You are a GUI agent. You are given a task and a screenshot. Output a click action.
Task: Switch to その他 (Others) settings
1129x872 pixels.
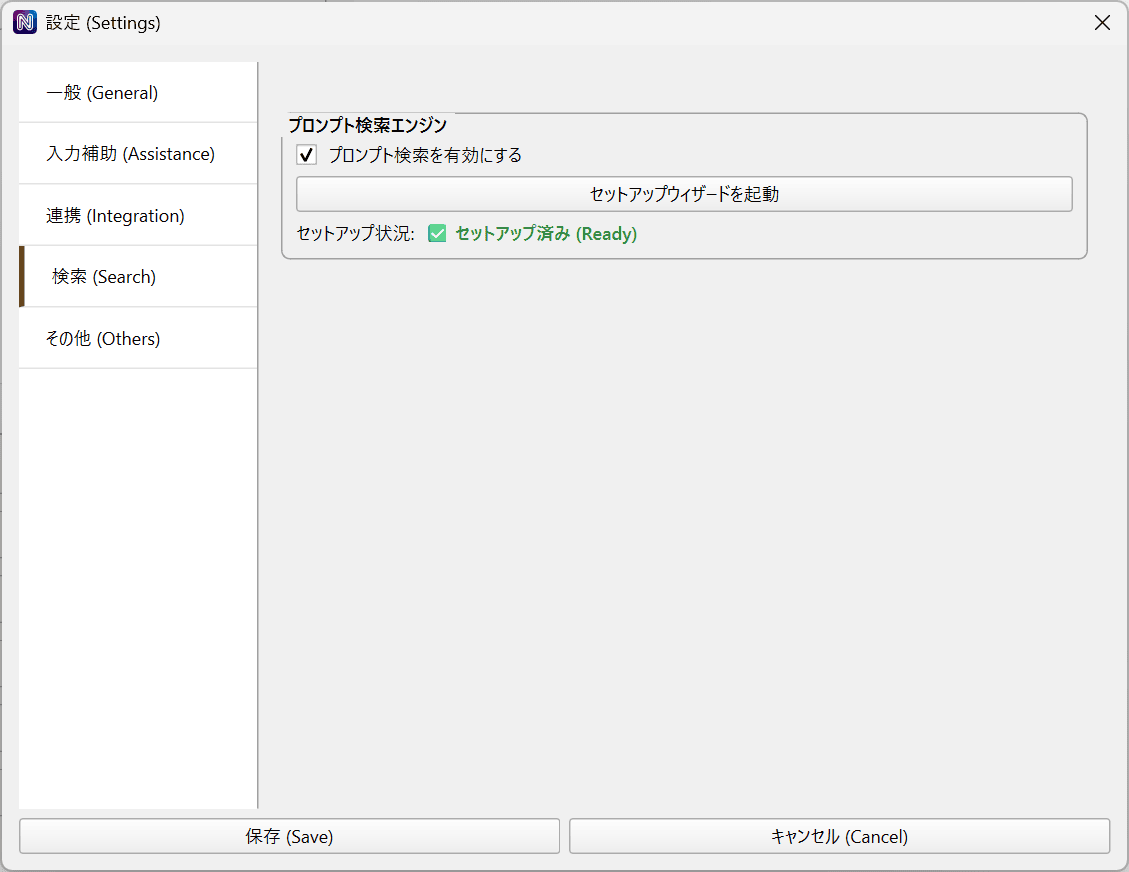(x=102, y=338)
